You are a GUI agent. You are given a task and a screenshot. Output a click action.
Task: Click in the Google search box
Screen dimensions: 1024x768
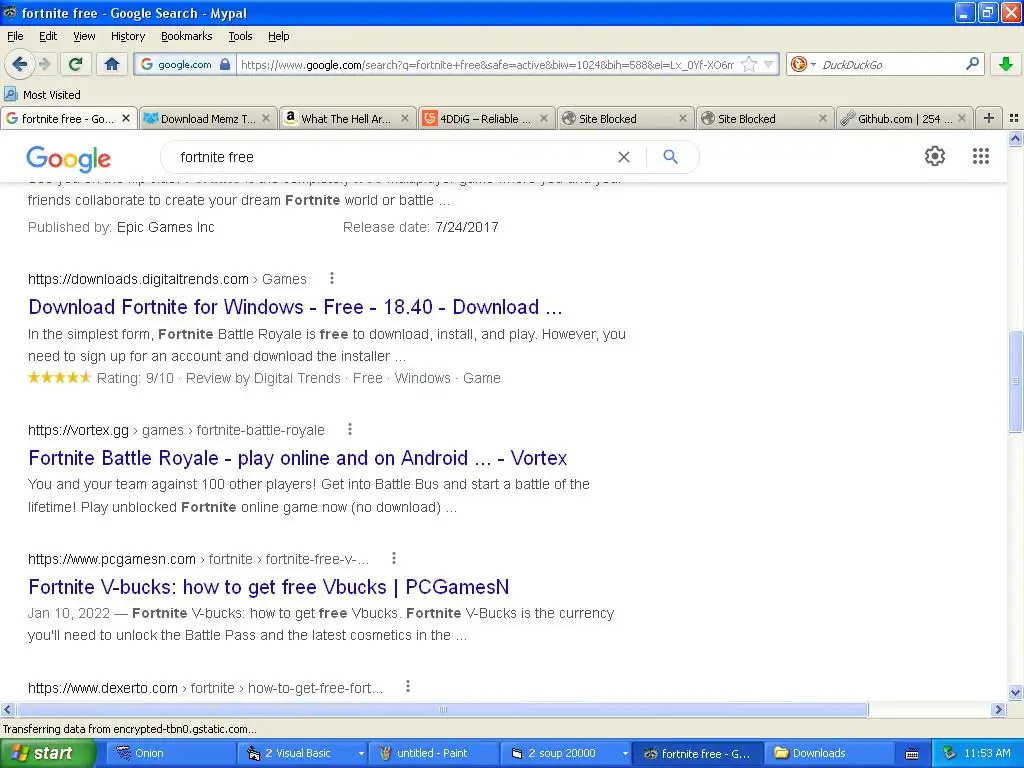[392, 157]
